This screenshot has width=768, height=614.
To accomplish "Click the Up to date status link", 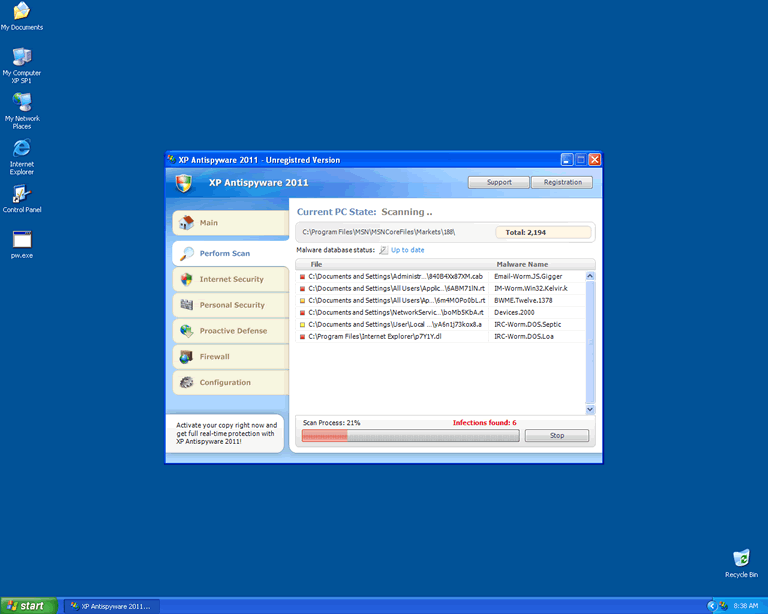I will point(407,250).
